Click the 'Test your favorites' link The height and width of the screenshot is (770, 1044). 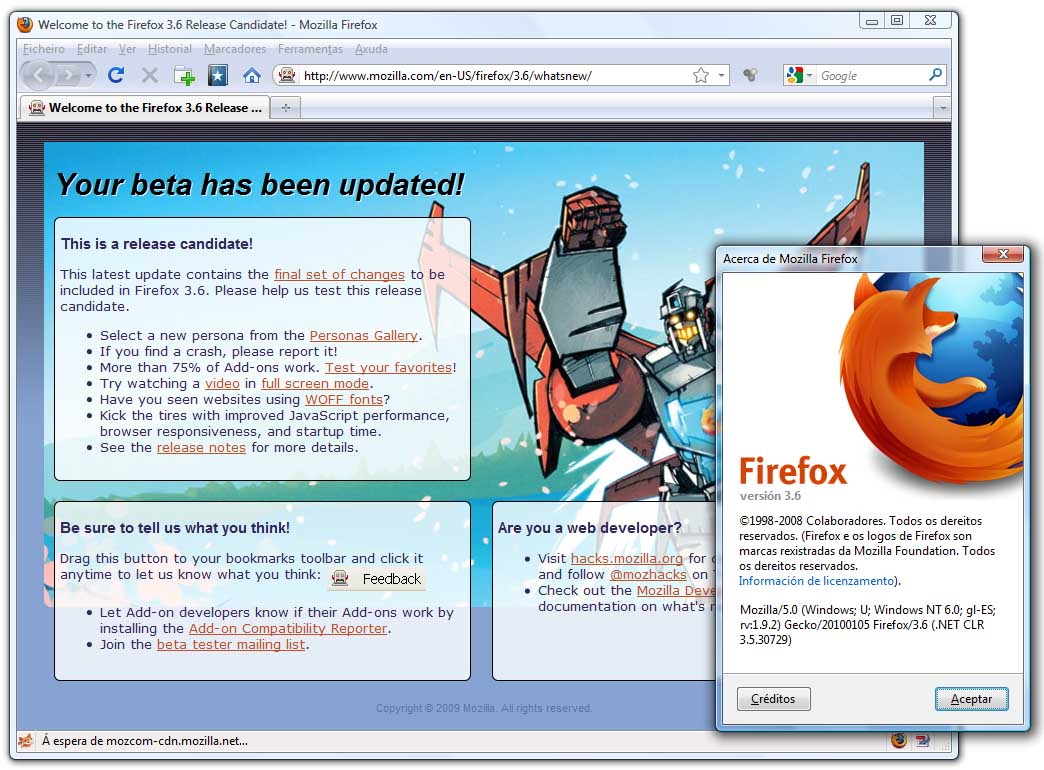388,368
